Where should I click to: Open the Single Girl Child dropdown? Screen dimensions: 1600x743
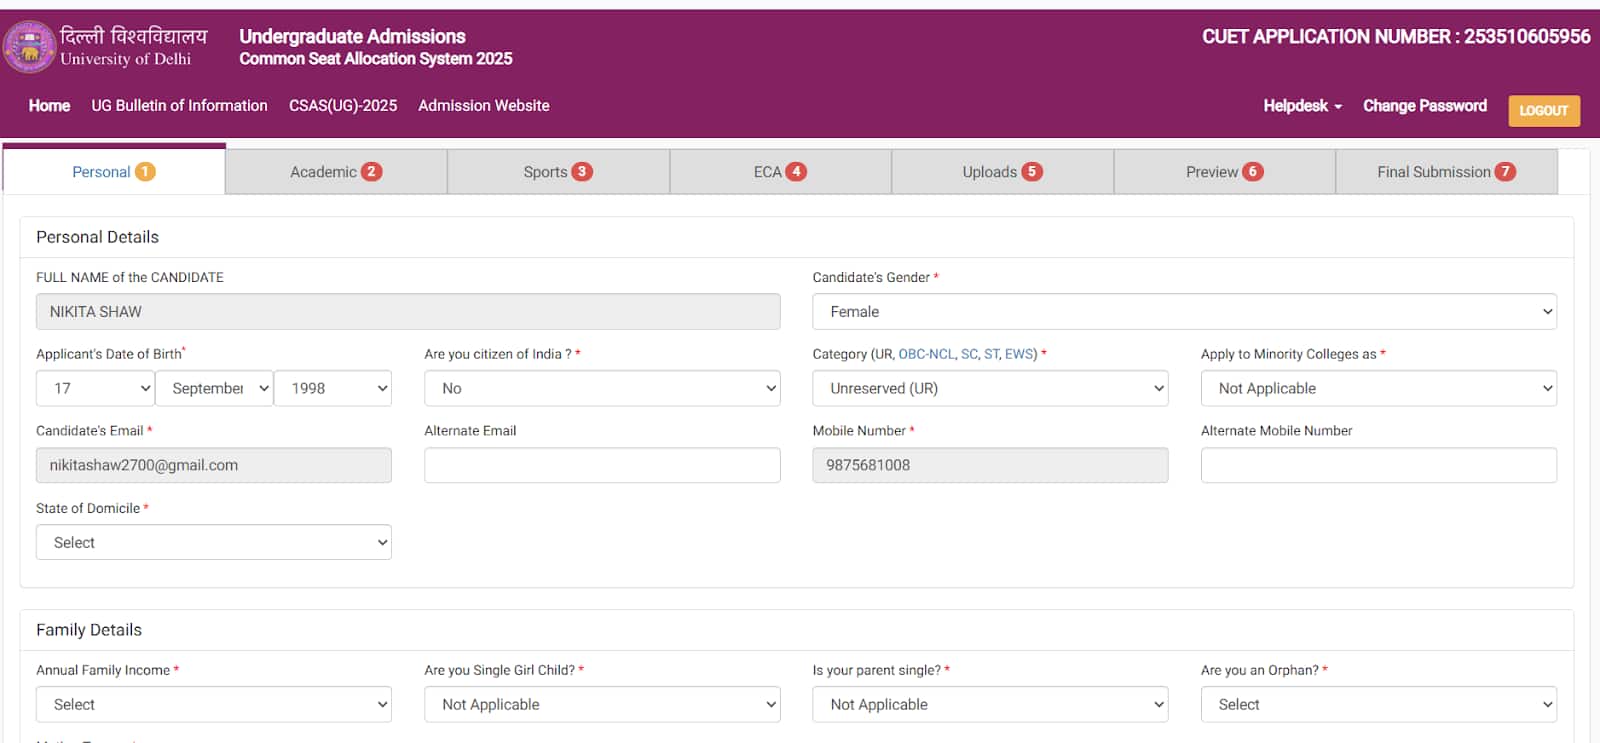tap(602, 704)
